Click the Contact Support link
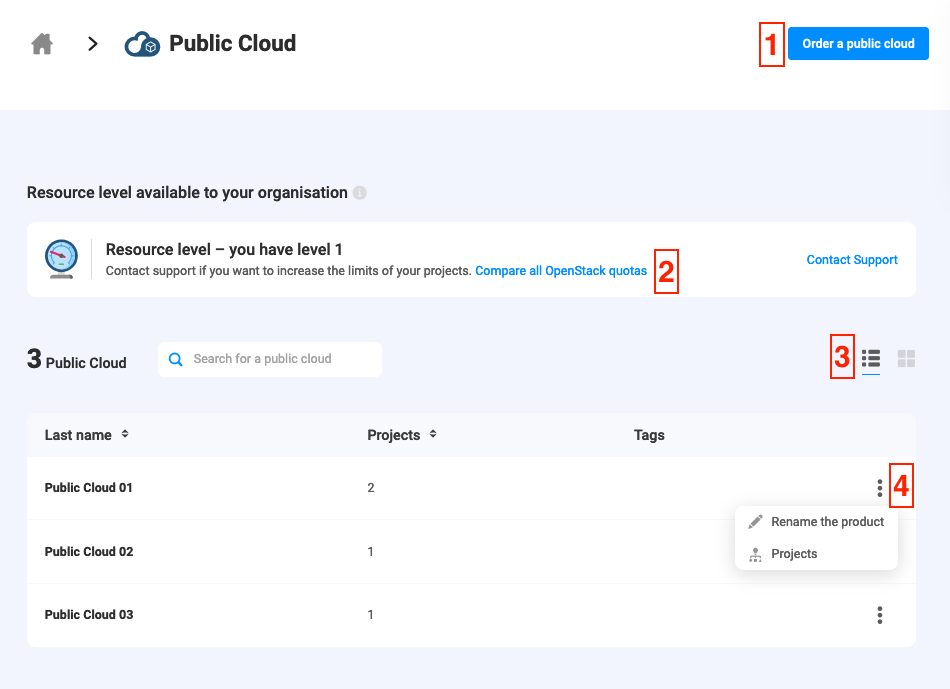Image resolution: width=950 pixels, height=689 pixels. click(852, 259)
